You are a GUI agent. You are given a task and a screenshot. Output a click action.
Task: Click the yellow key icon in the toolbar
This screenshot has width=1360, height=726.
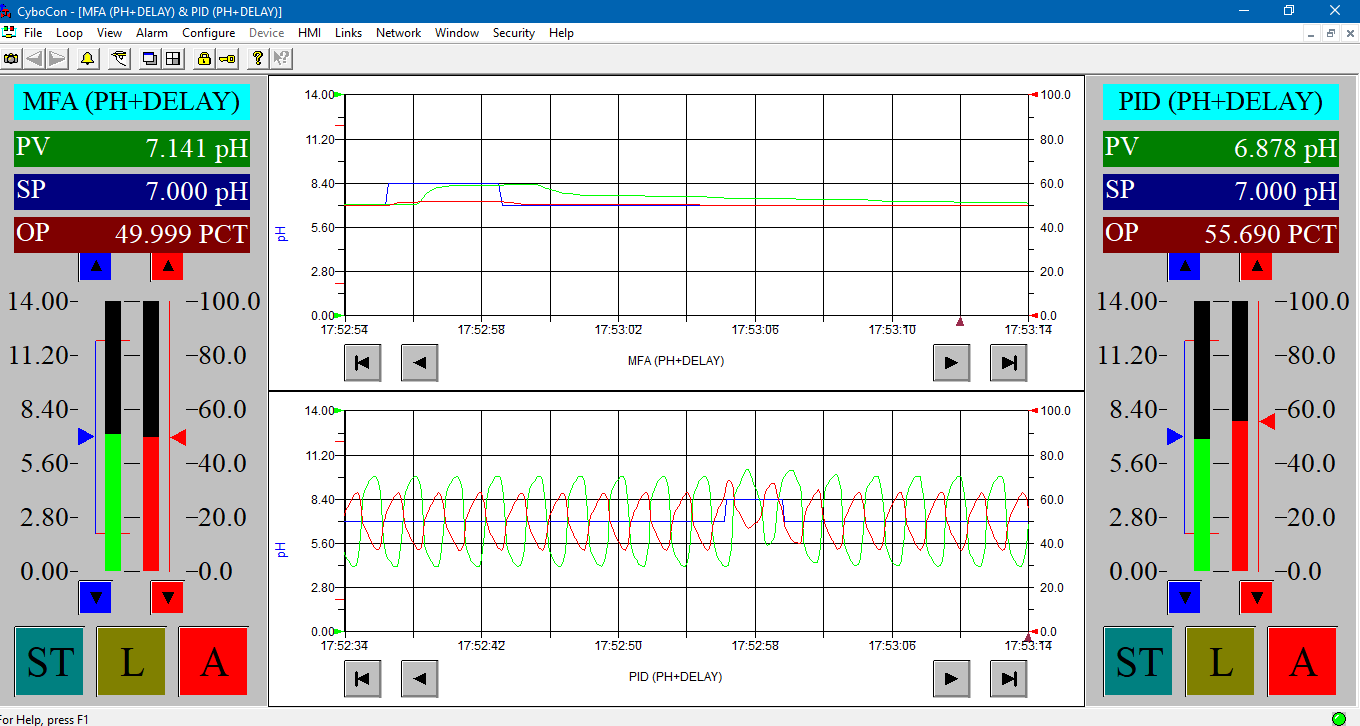point(227,59)
